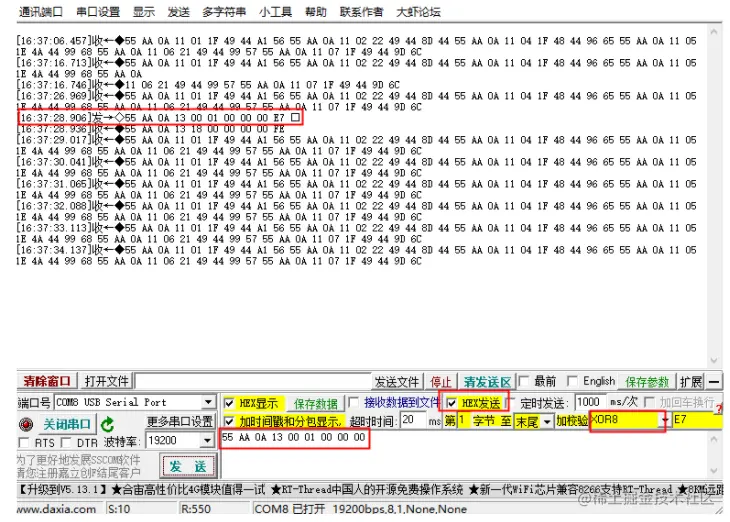
Task: Toggle 加时间戳和分包显示 checkbox
Action: click(x=229, y=421)
